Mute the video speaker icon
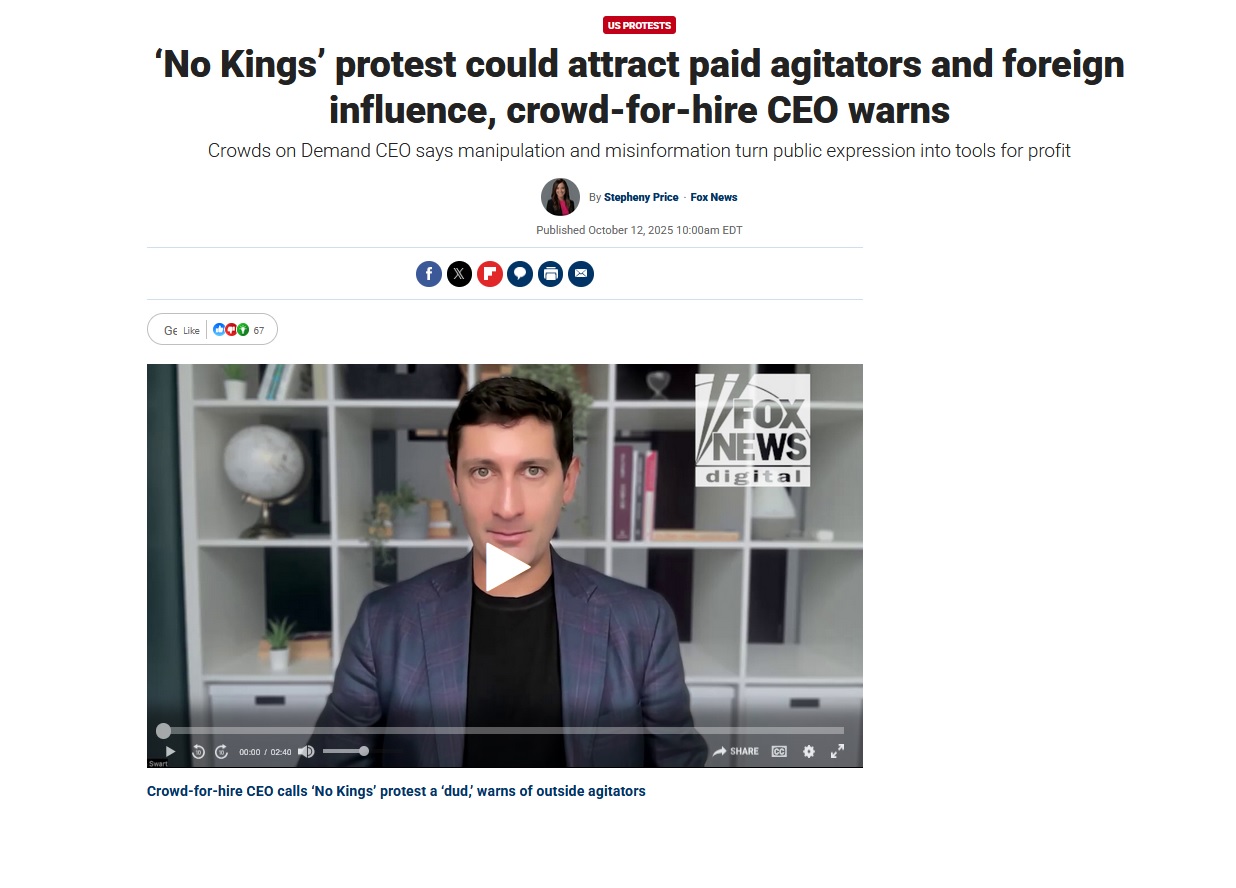The image size is (1236, 888). pos(306,751)
